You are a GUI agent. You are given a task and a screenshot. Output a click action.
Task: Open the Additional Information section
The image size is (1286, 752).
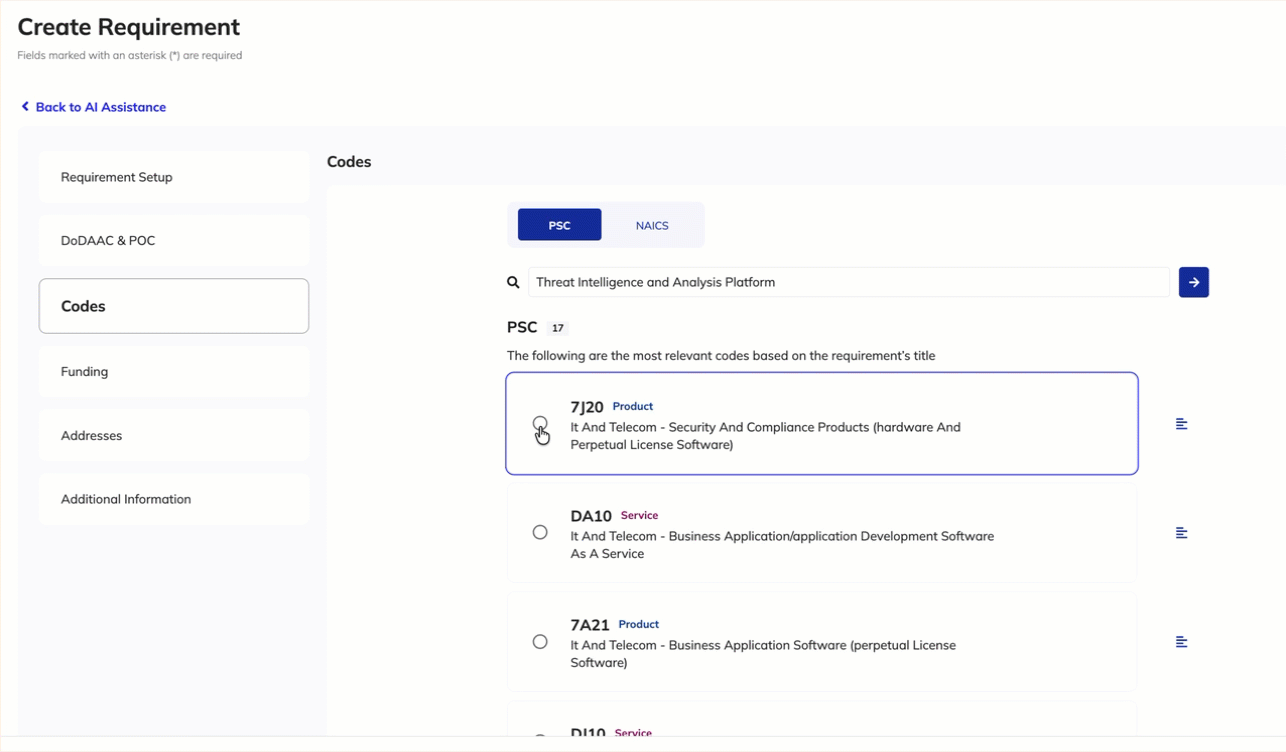pos(174,499)
